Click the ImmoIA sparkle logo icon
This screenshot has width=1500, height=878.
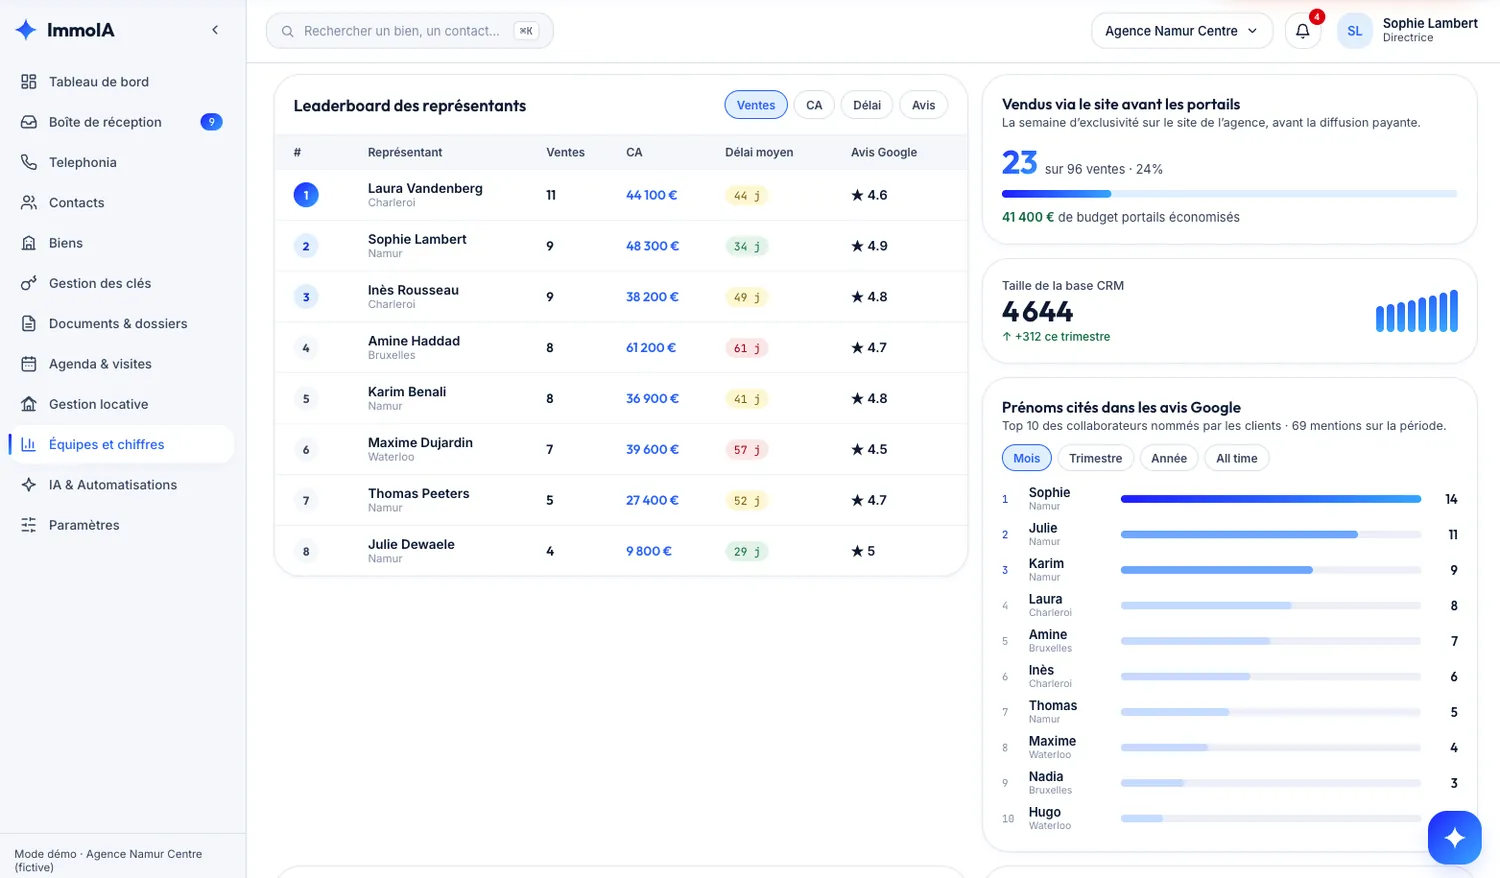click(x=26, y=30)
